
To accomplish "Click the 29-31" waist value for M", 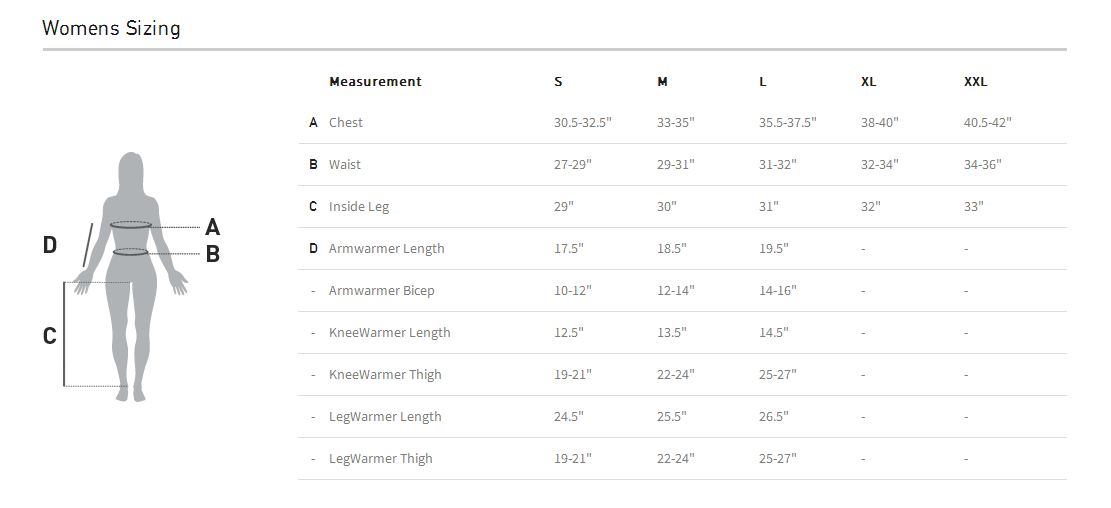I will [x=675, y=165].
